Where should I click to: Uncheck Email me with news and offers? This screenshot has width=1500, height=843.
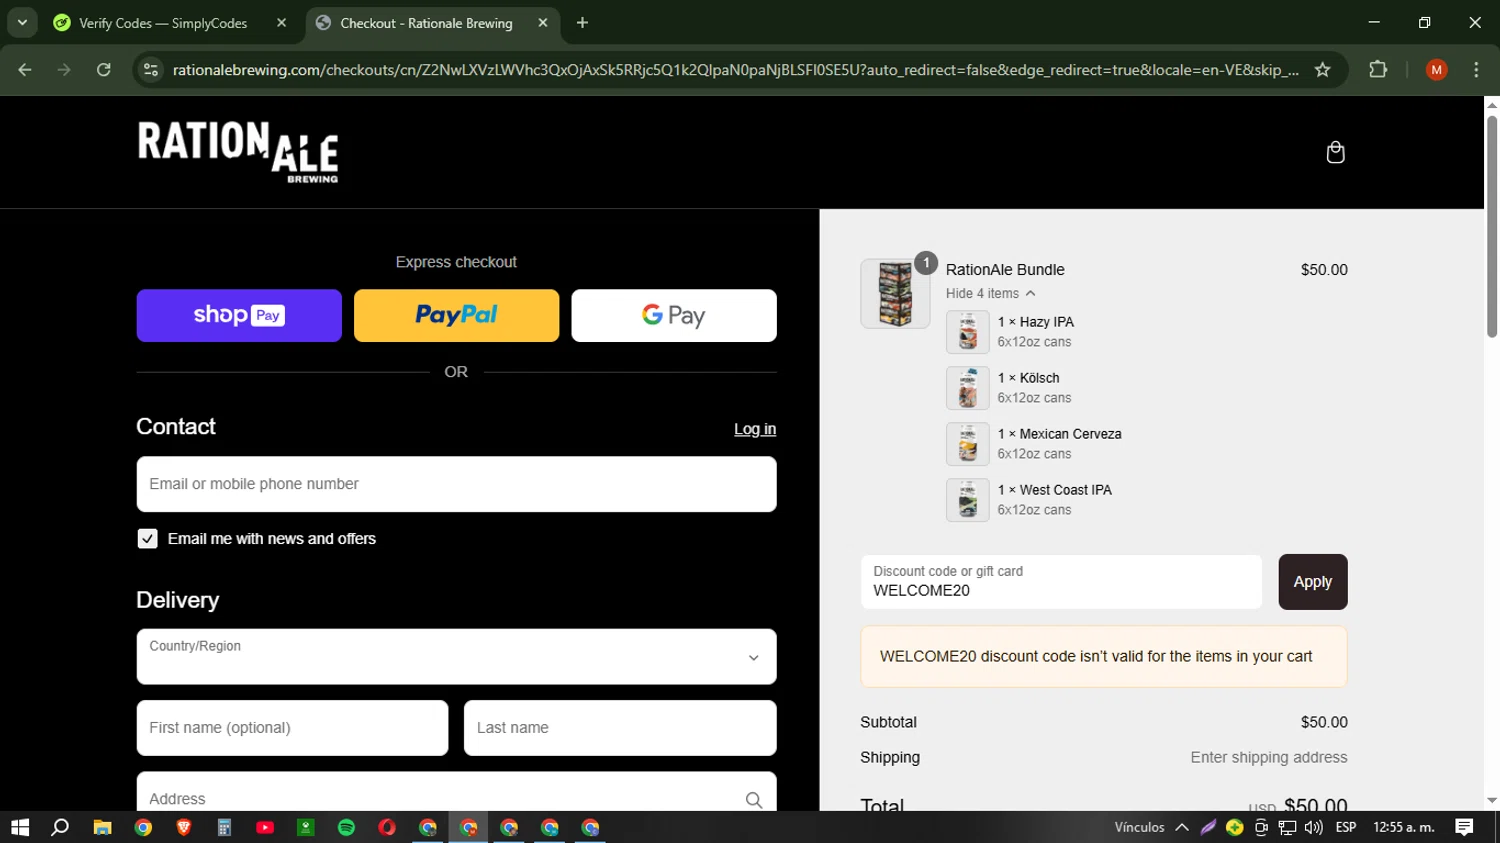[147, 539]
